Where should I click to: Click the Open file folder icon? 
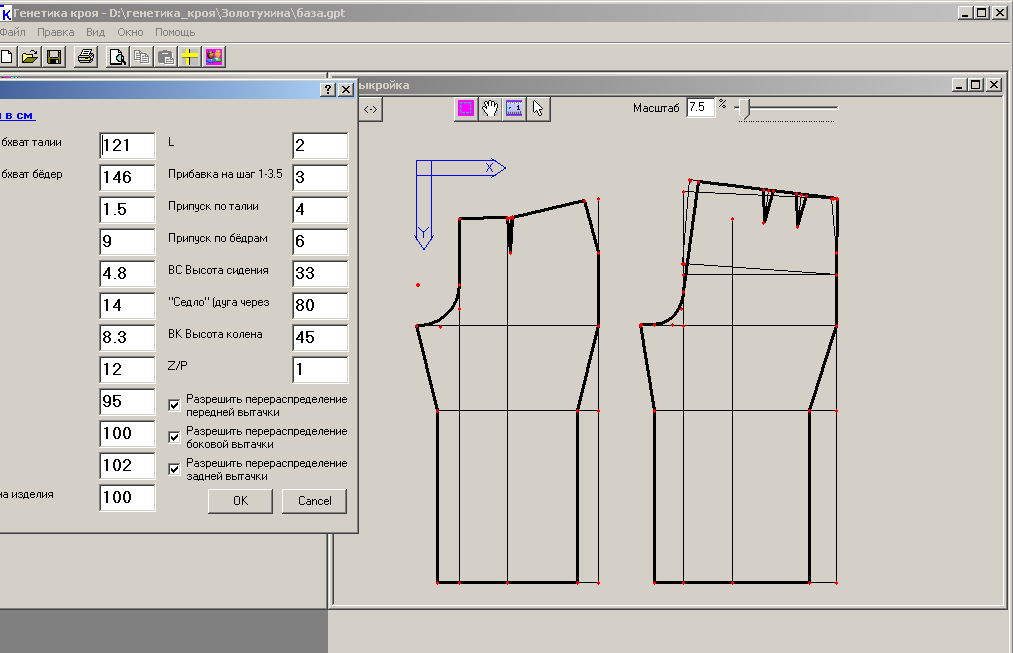click(30, 57)
